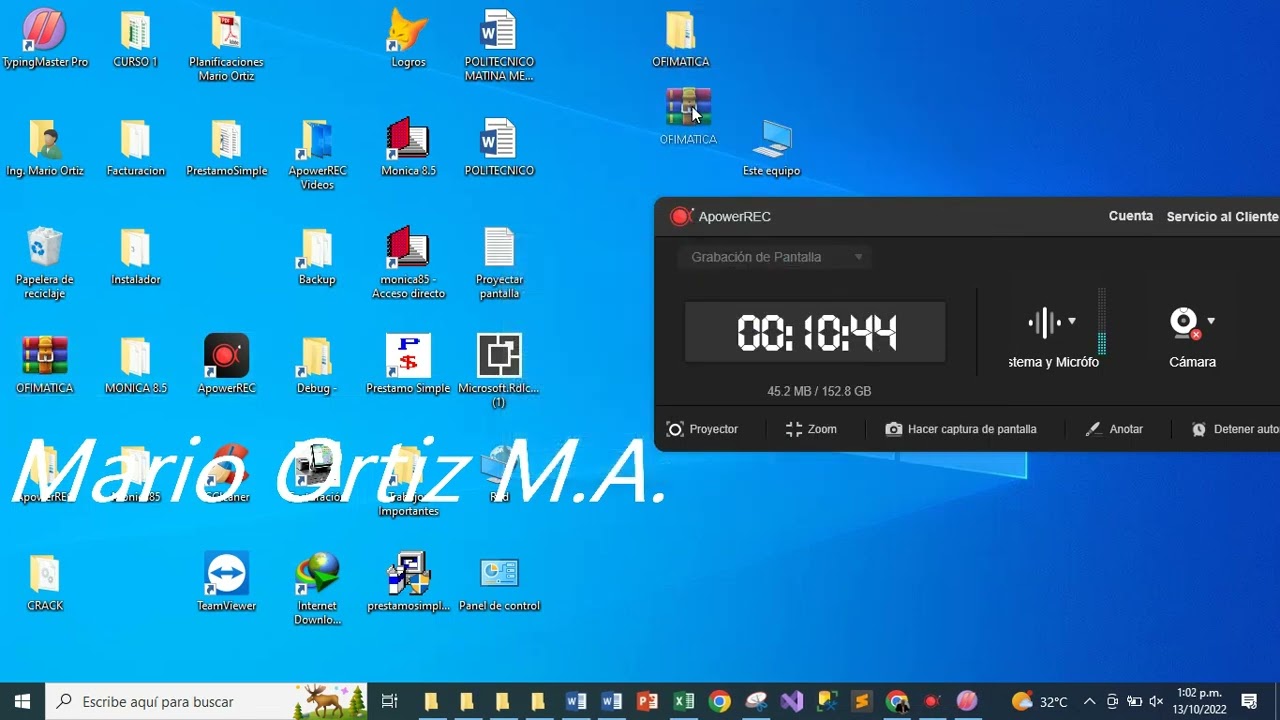
Task: Click the ApowerREC audio waveform icon
Action: 1044,322
